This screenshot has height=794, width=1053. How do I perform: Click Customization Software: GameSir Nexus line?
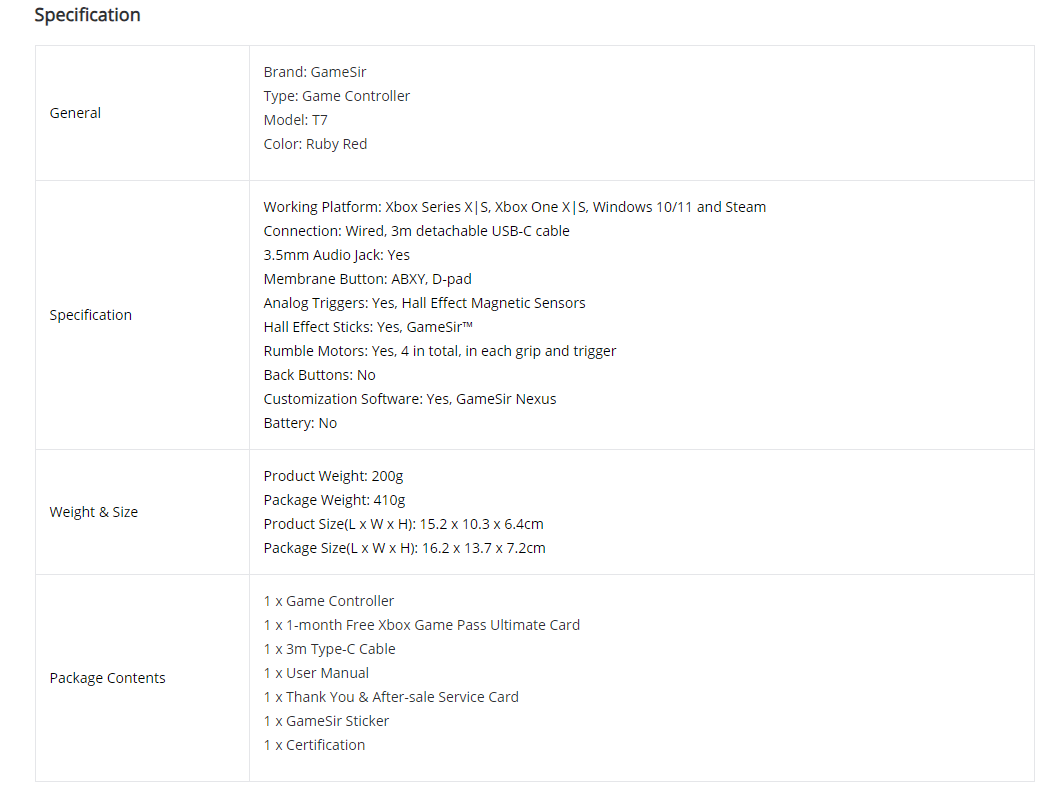(410, 399)
